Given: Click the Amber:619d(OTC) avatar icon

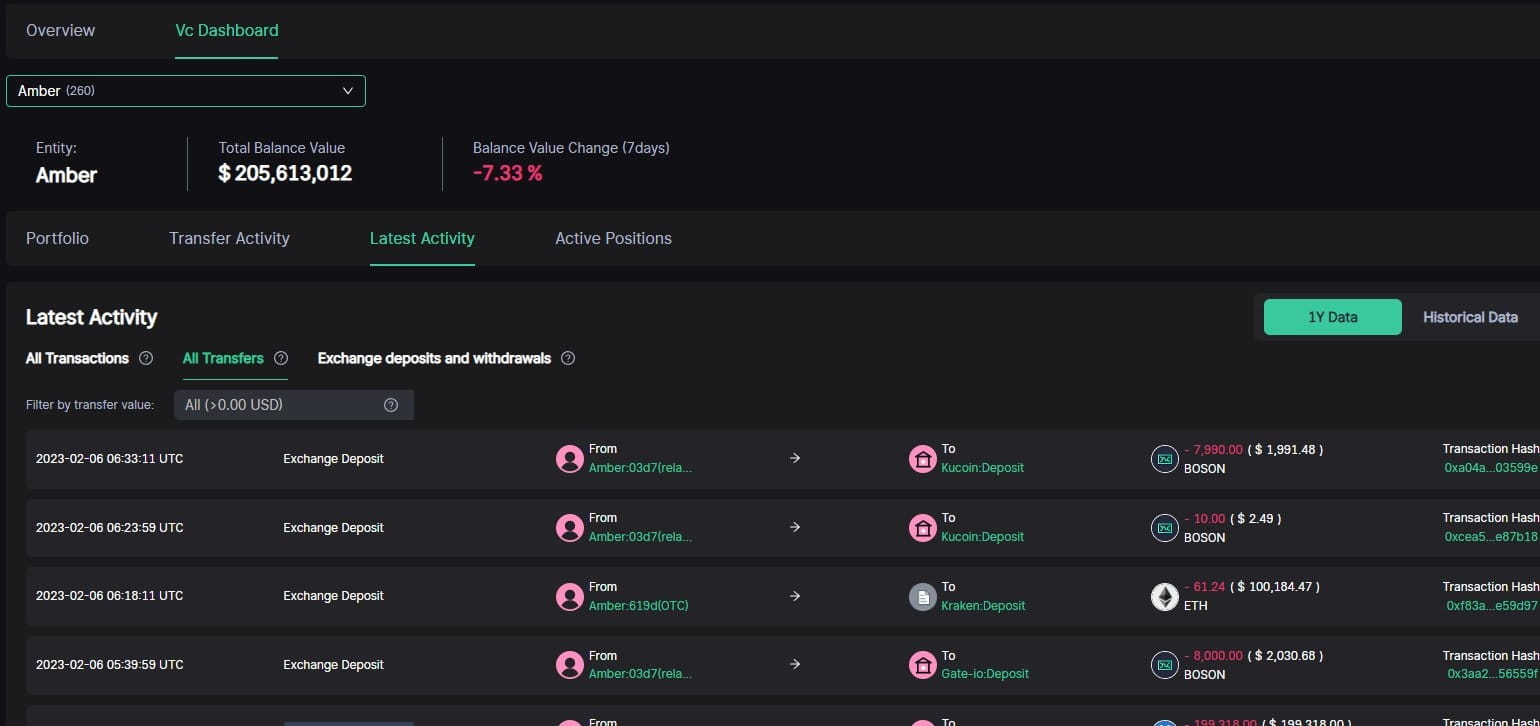Looking at the screenshot, I should [x=570, y=597].
